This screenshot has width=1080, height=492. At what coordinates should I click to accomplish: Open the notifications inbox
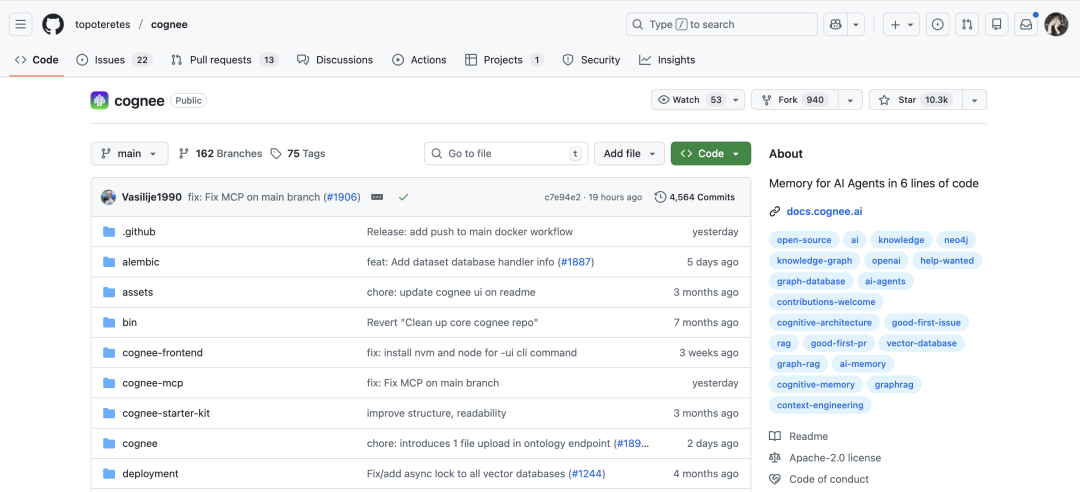click(1026, 24)
